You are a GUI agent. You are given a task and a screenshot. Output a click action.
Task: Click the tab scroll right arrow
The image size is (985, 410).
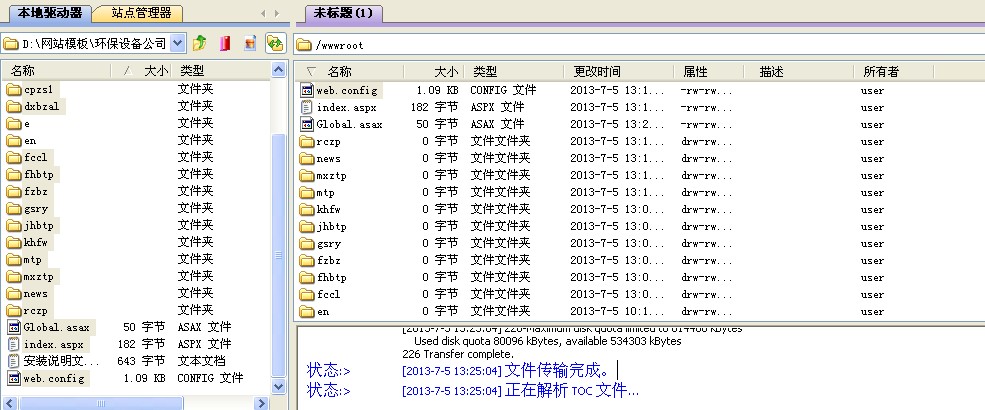[x=277, y=13]
